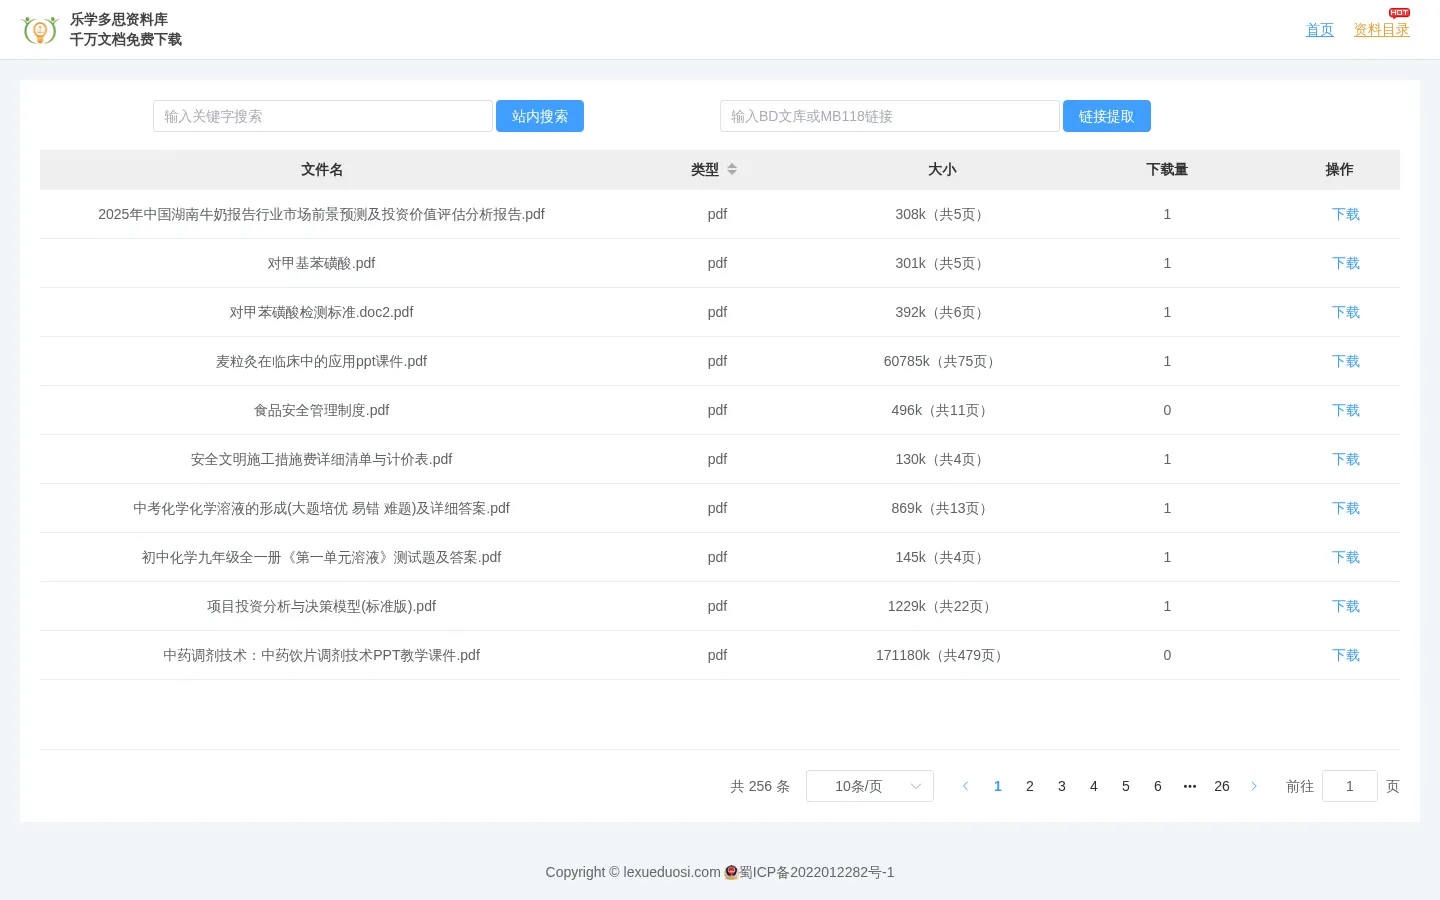Download 安全文明施工措施费 pdf via 下载
Image resolution: width=1440 pixels, height=900 pixels.
[x=1346, y=459]
